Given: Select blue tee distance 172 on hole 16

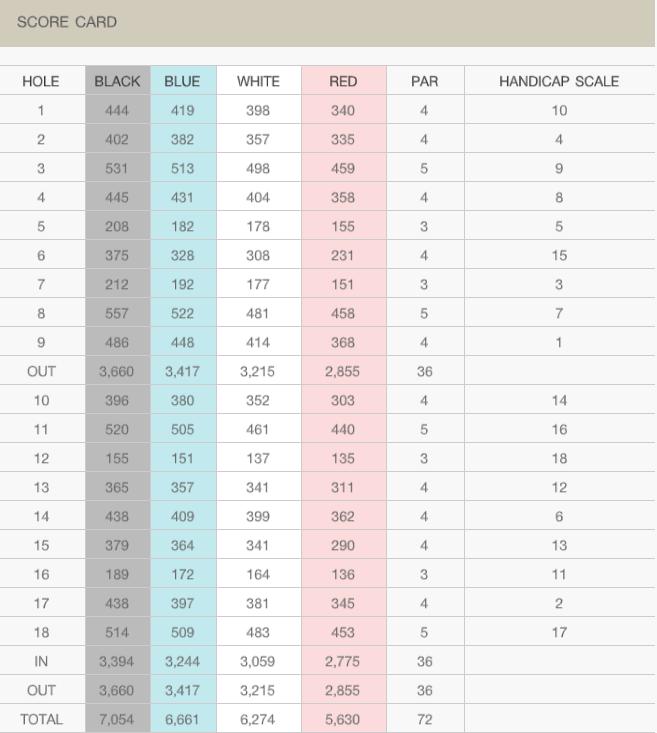Looking at the screenshot, I should [182, 574].
